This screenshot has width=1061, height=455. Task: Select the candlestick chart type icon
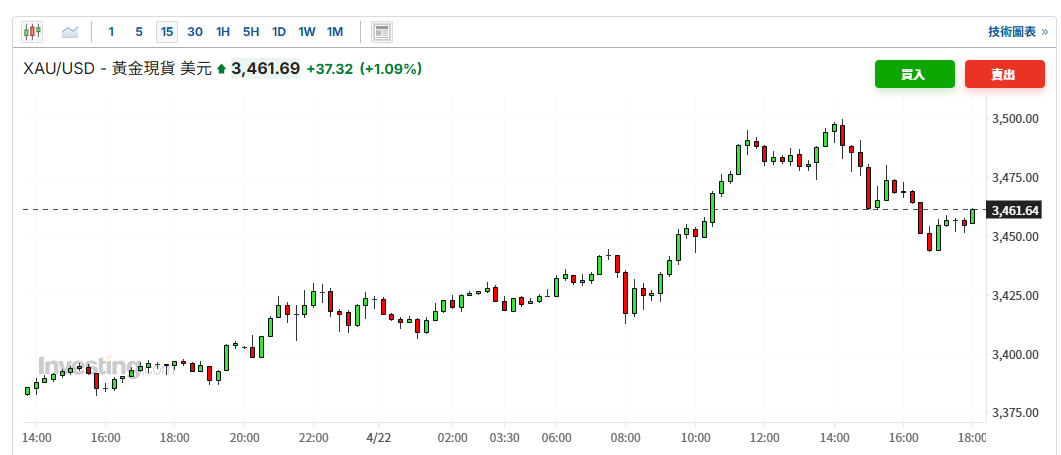tap(32, 32)
